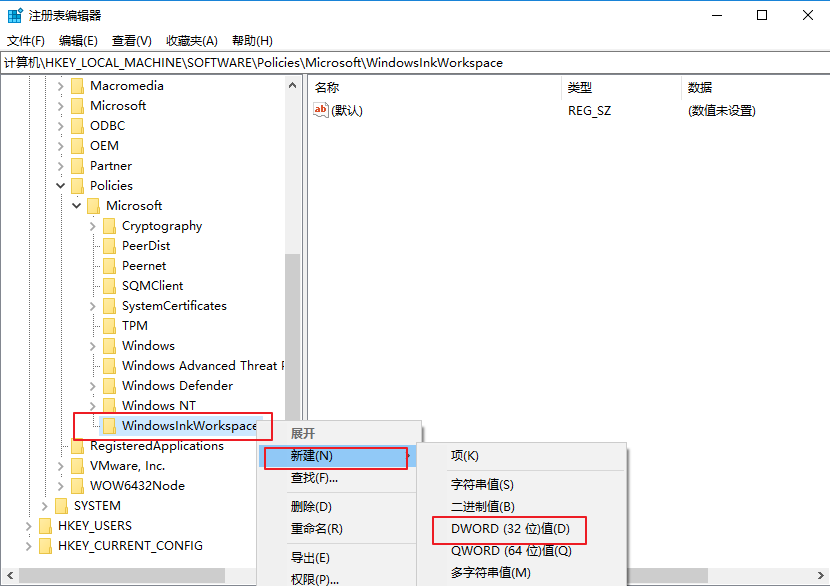Screen dimensions: 830x586
Task: Open the 编辑(E) menu
Action: click(78, 41)
